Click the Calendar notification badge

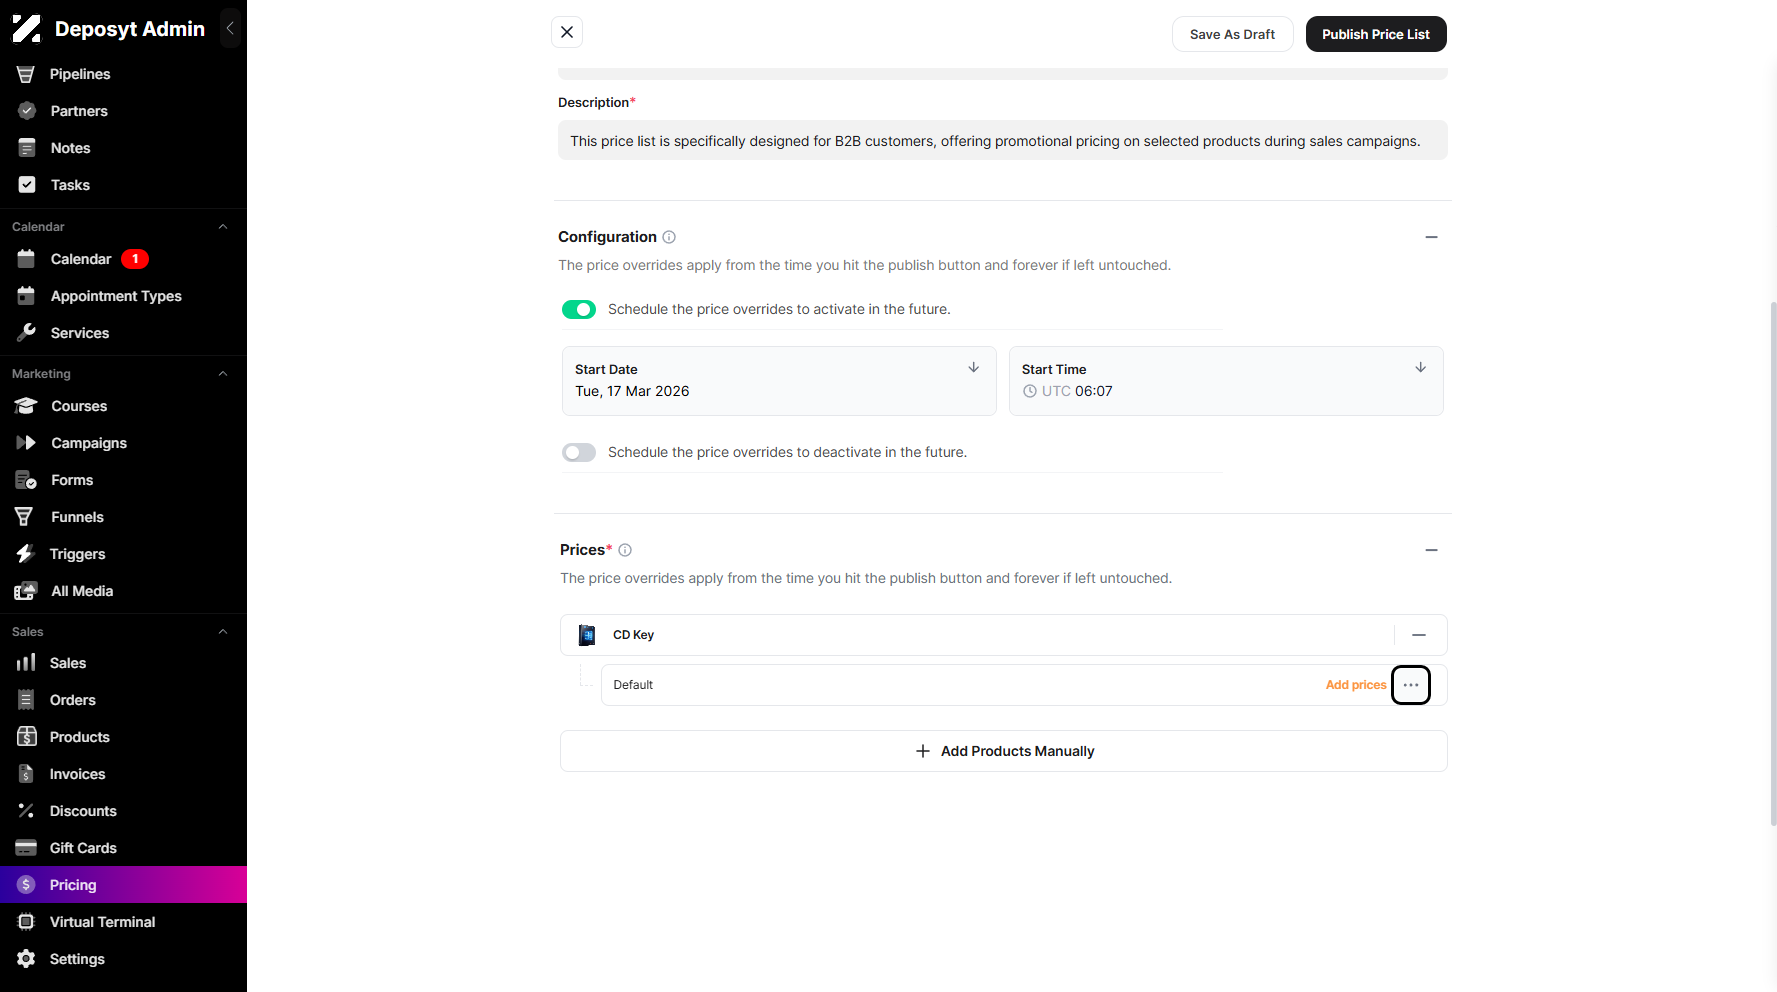pos(135,259)
